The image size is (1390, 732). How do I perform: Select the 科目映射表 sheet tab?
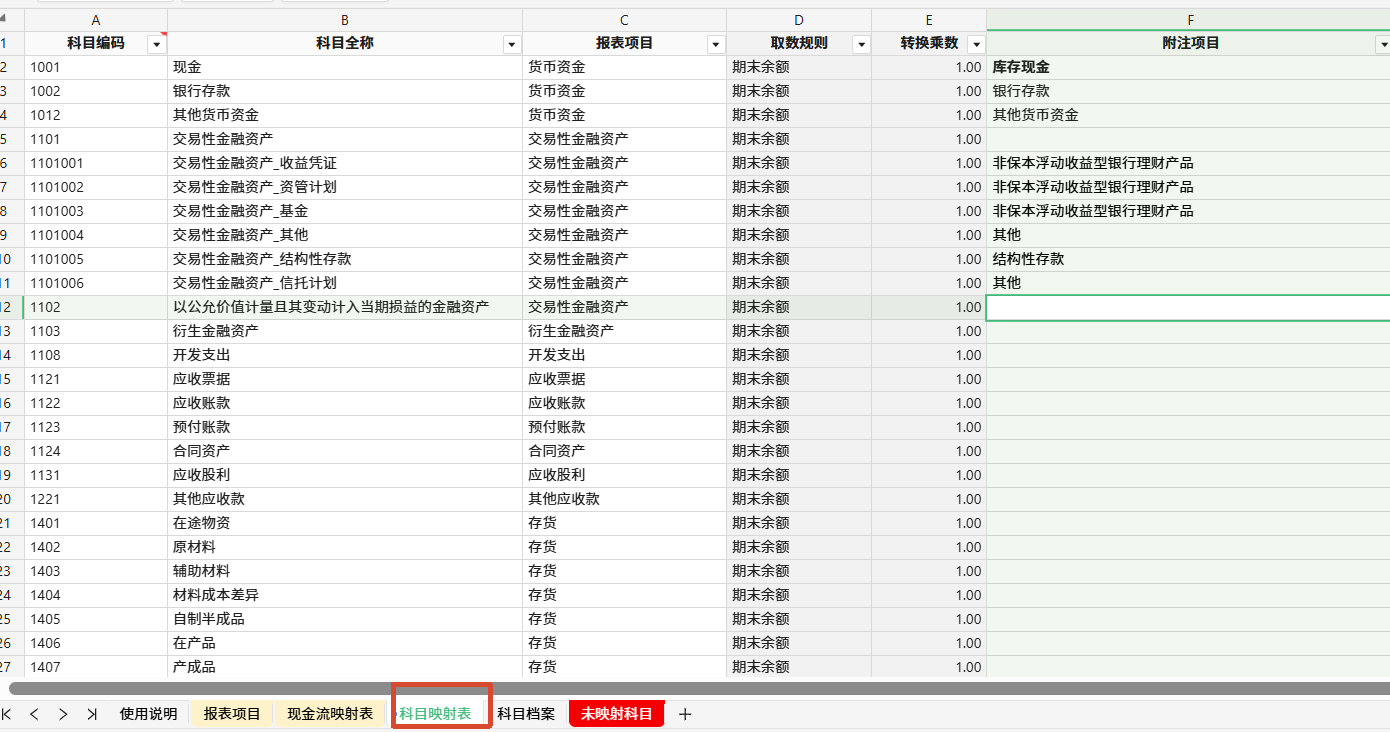coord(435,714)
